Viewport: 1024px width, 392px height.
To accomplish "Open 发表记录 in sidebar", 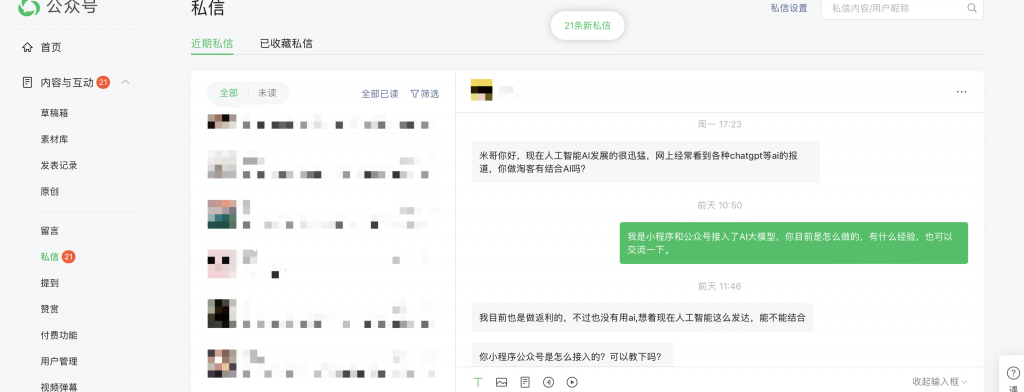I will [x=59, y=165].
